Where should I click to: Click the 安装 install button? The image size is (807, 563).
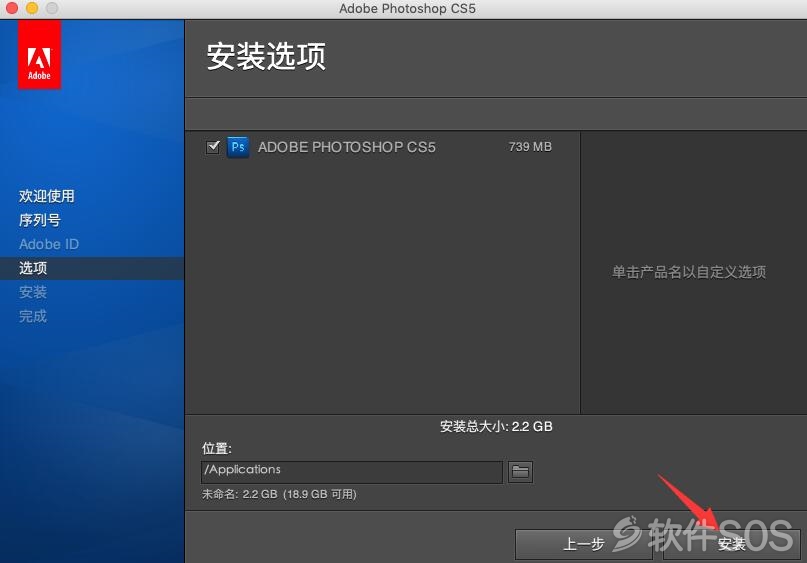pyautogui.click(x=731, y=544)
